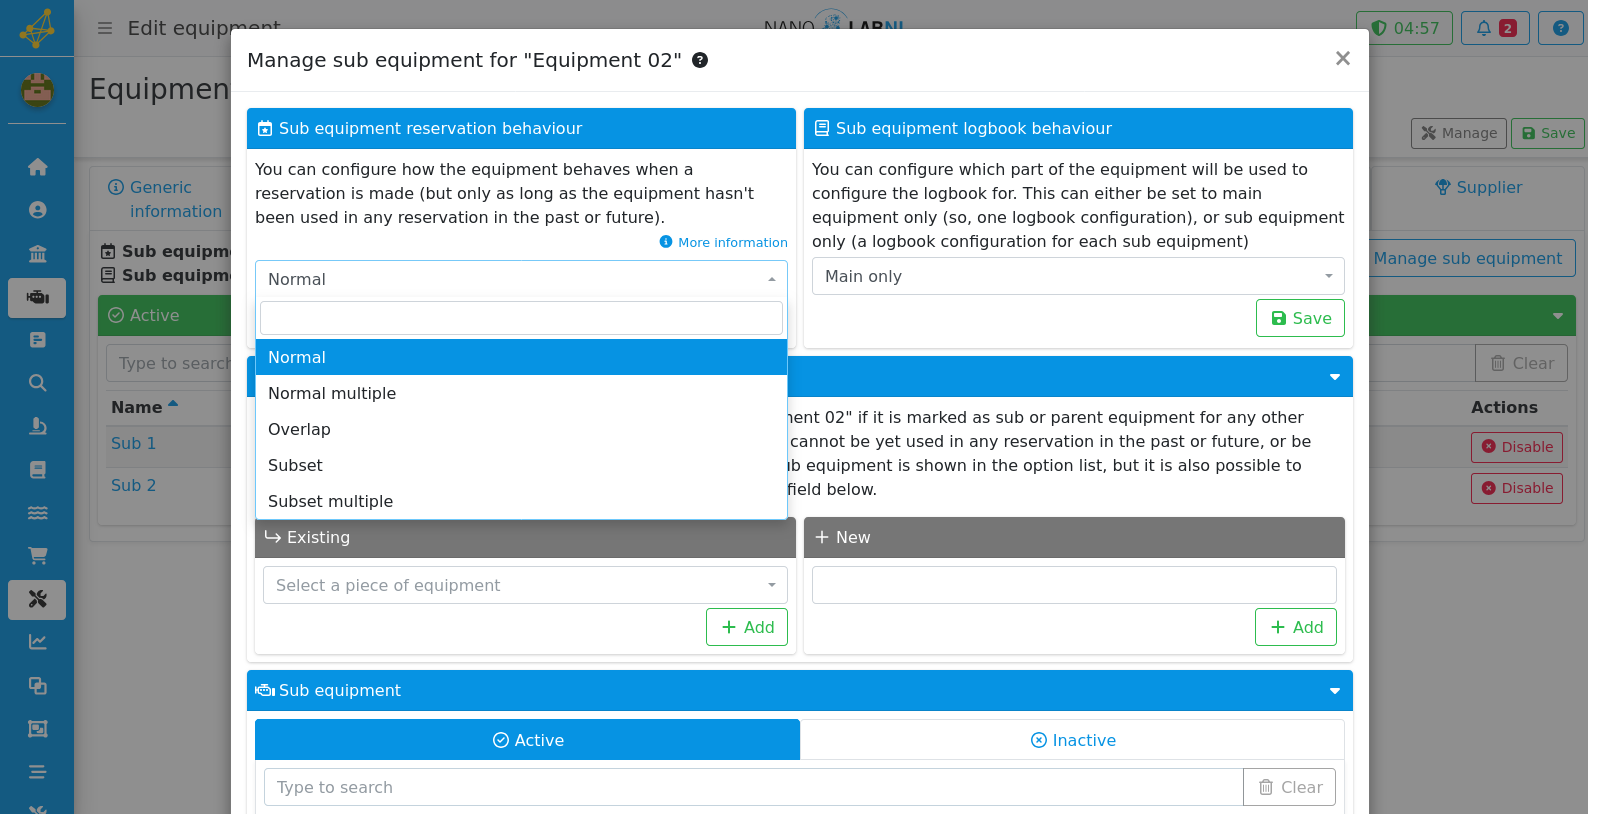The image size is (1600, 814).
Task: Select the tools wrench sidebar icon
Action: (37, 599)
